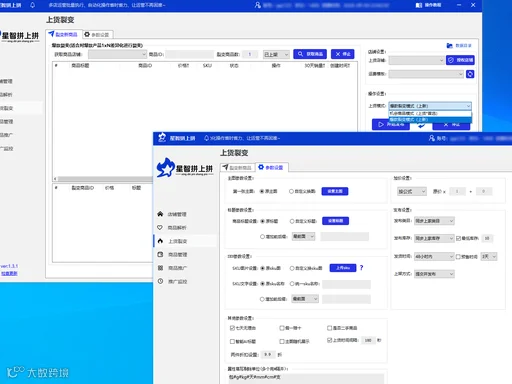The width and height of the screenshot is (512, 384).
Task: Click the blue 设置标题 button
Action: click(x=335, y=221)
